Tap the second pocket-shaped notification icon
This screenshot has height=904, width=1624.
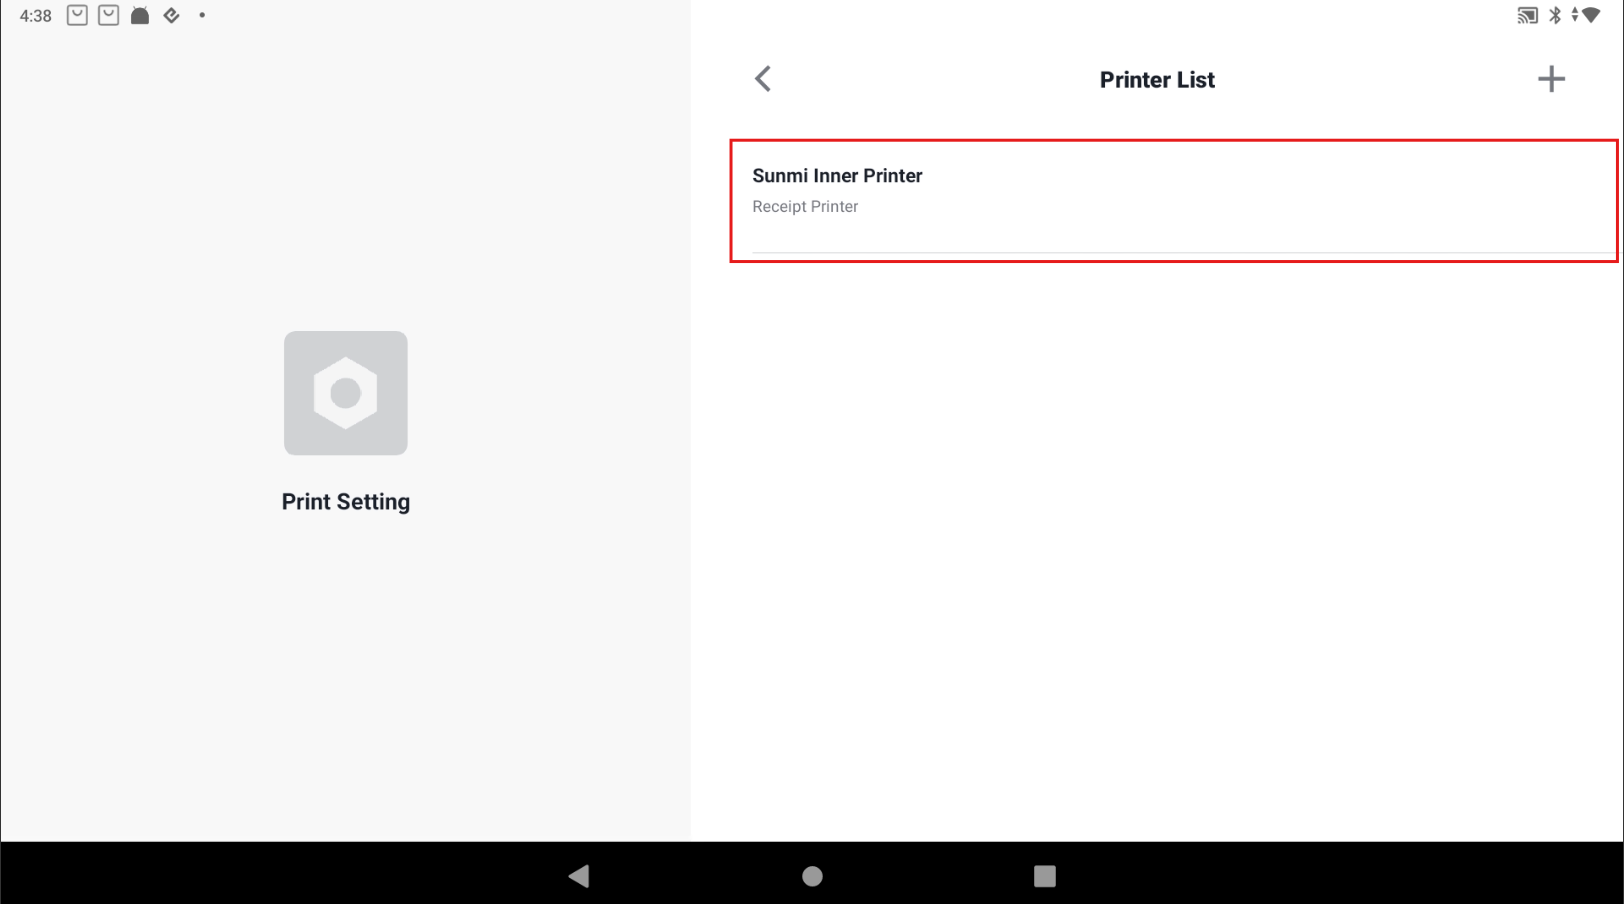pos(109,15)
